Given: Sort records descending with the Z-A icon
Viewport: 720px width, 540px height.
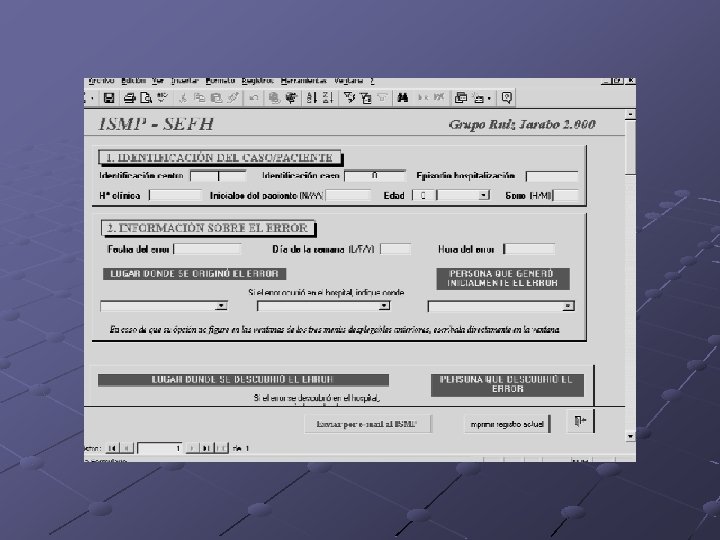Looking at the screenshot, I should coord(328,98).
